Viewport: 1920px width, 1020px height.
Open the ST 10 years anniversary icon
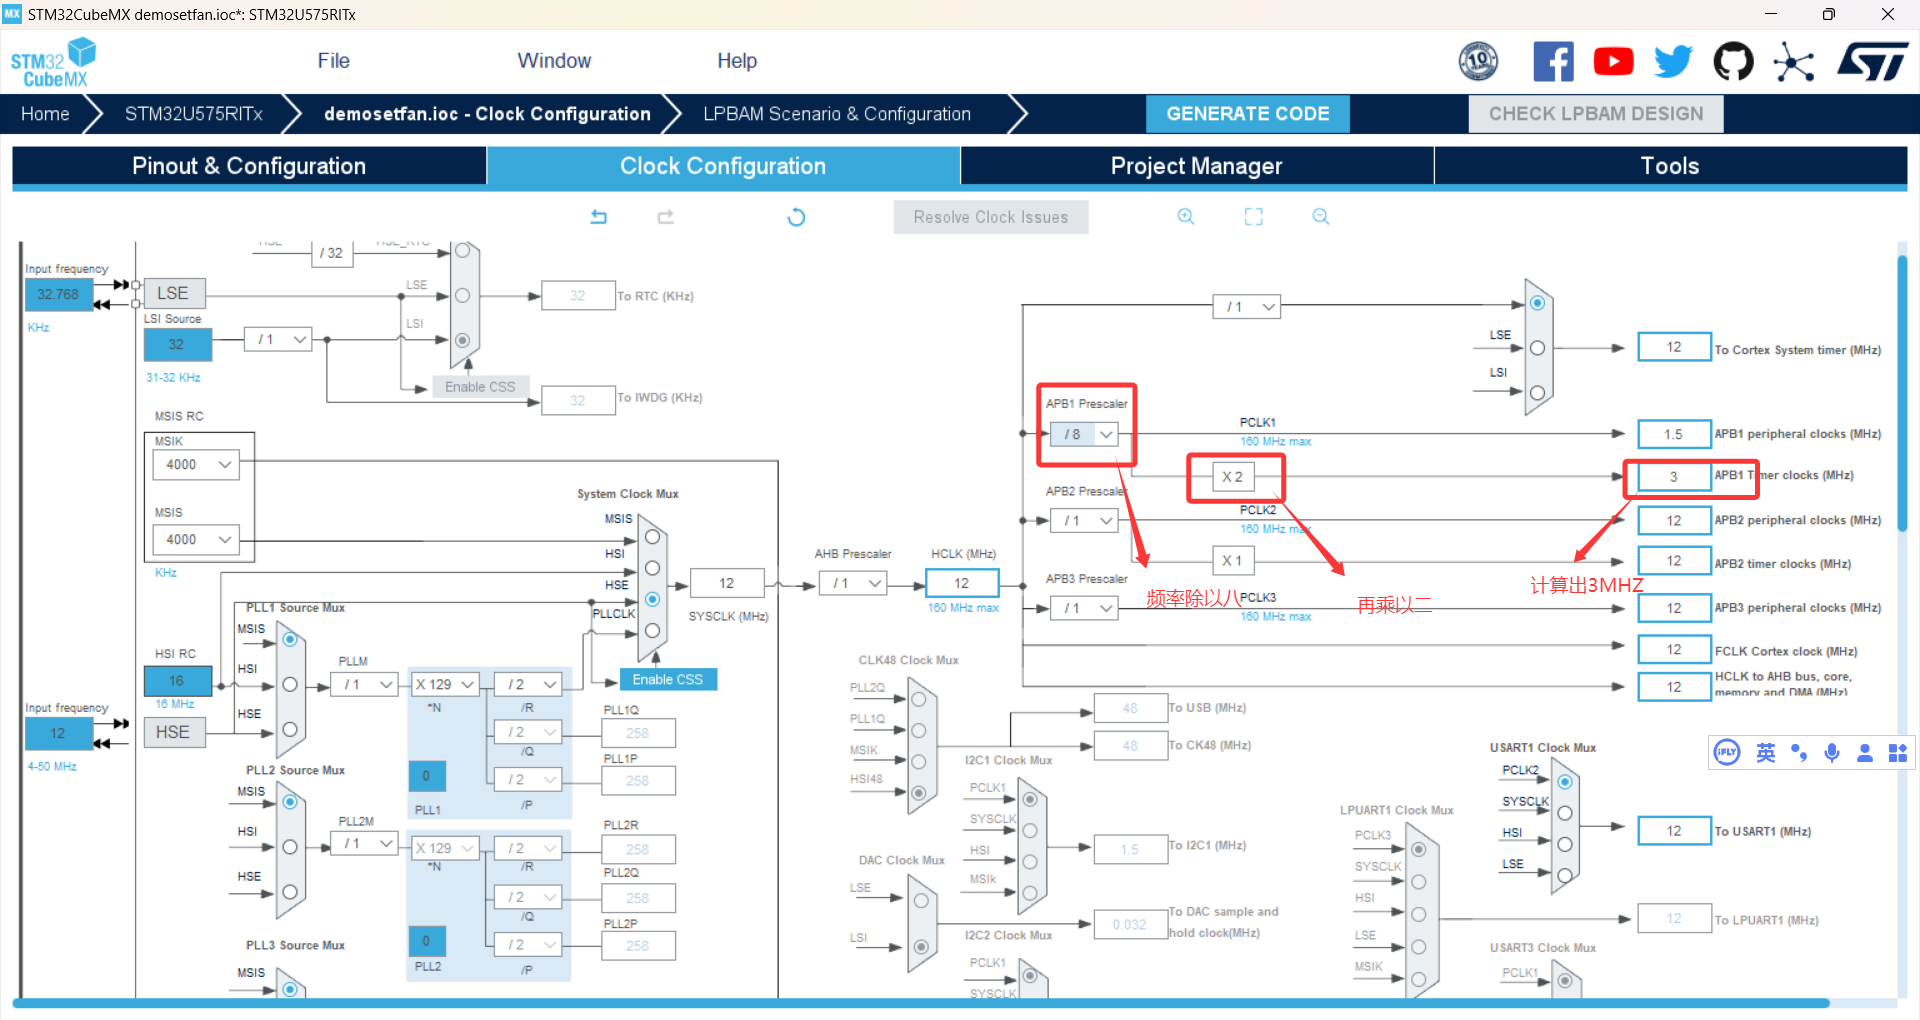(x=1478, y=62)
